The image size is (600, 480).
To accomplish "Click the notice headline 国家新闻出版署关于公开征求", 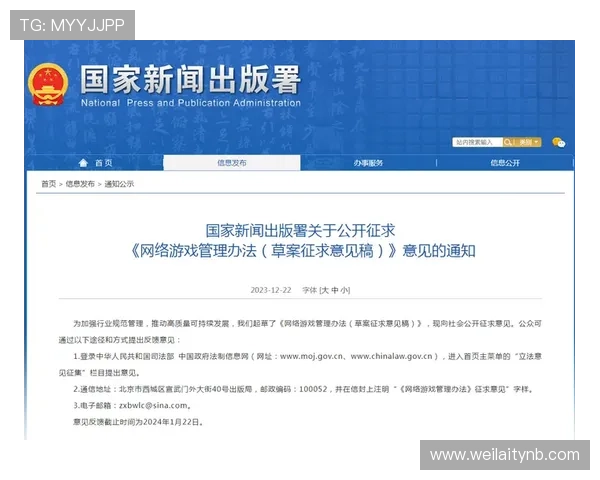I will coord(300,231).
